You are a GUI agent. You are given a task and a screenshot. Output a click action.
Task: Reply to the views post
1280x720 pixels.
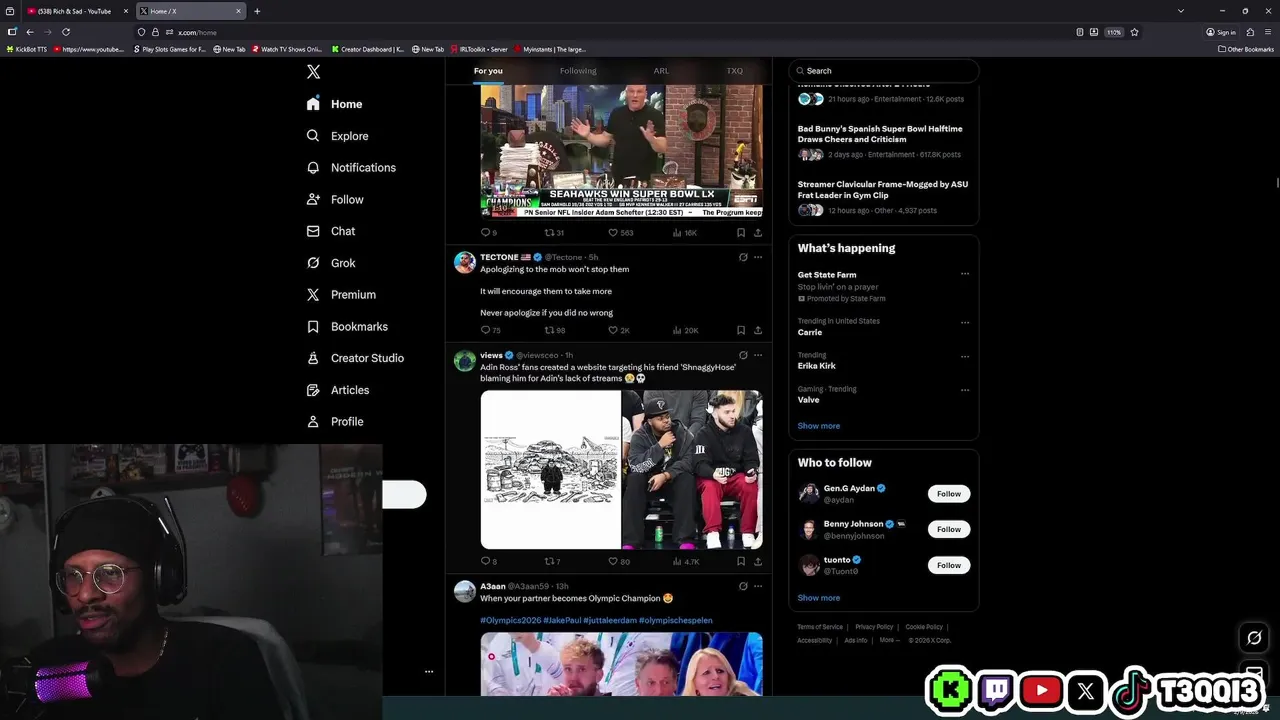click(x=489, y=562)
